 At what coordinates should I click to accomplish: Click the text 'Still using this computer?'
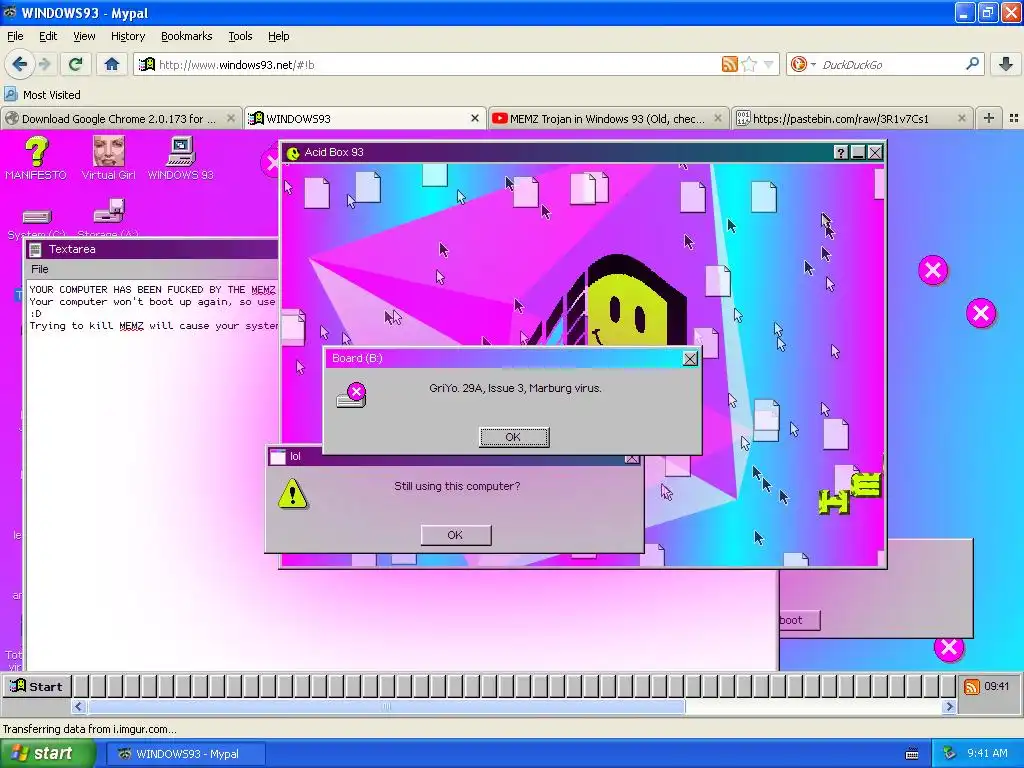(457, 486)
